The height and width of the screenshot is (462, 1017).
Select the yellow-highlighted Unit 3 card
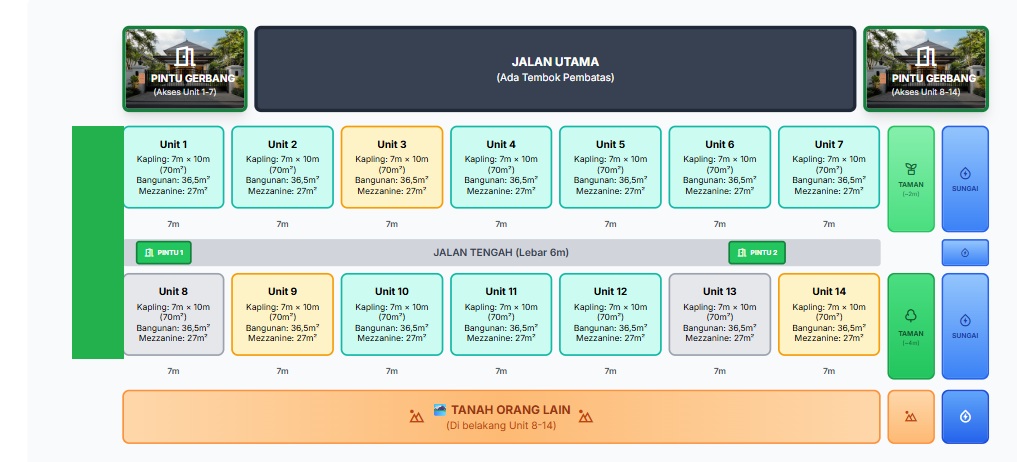(391, 167)
